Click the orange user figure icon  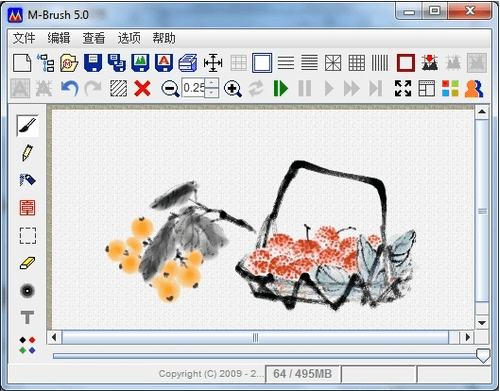(x=474, y=88)
